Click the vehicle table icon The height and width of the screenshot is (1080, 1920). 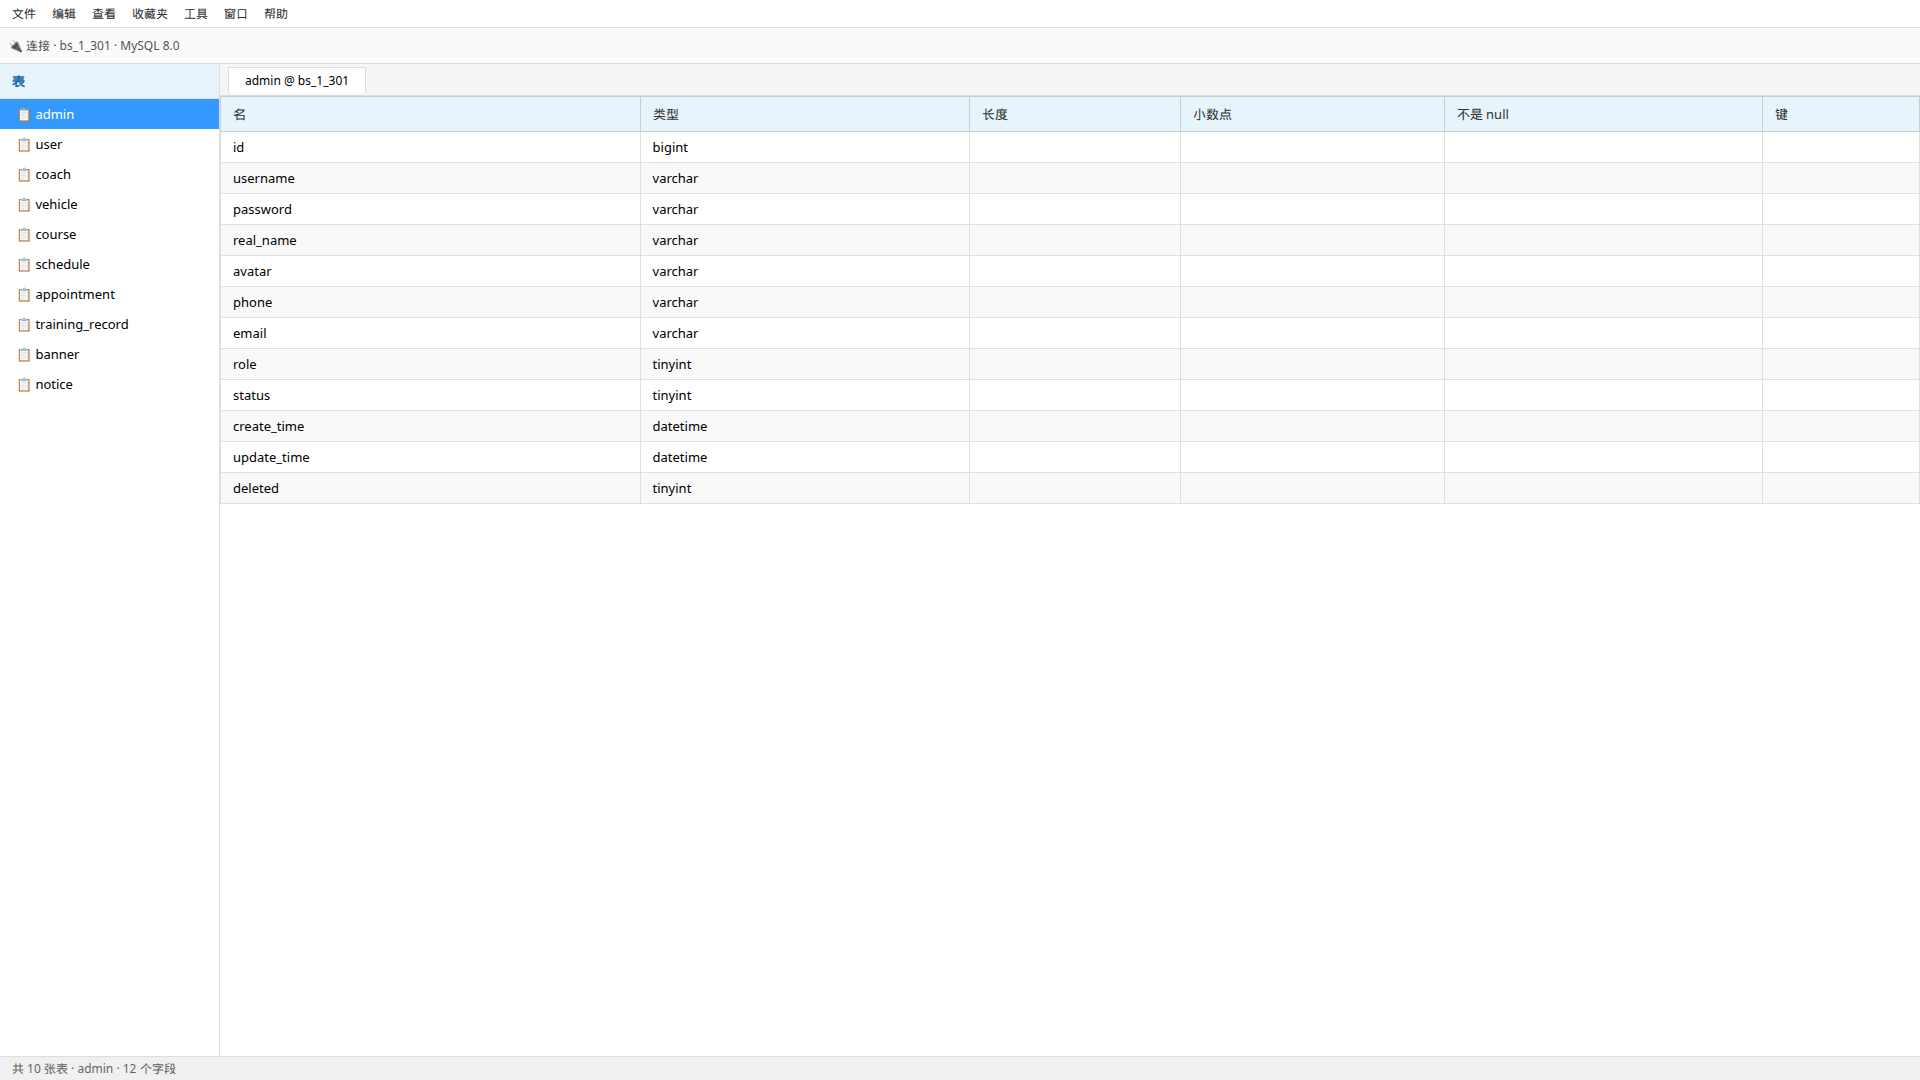(24, 205)
